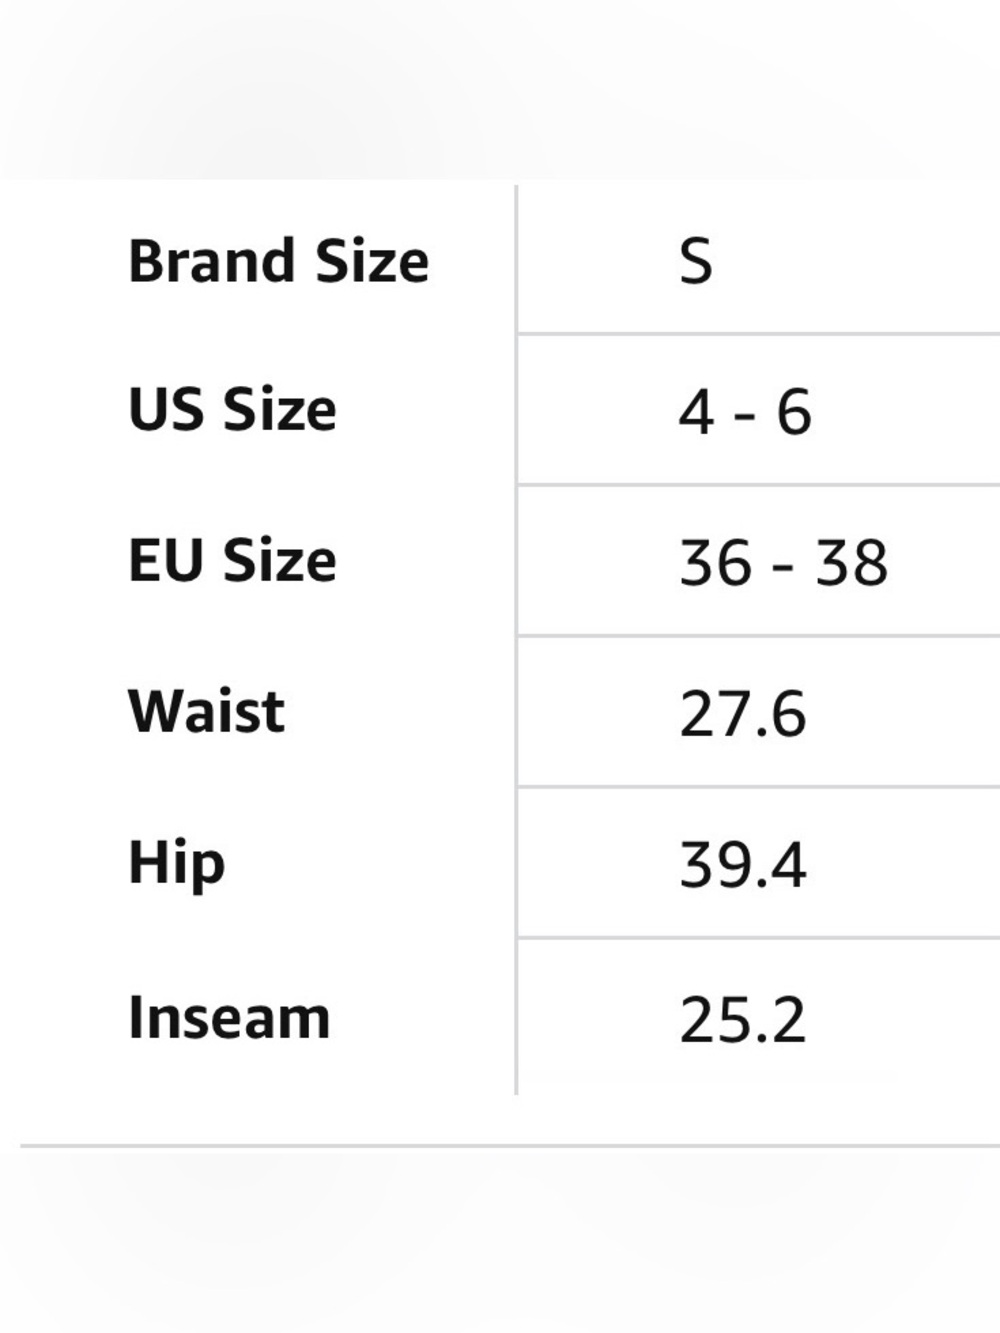The height and width of the screenshot is (1333, 1000).
Task: Click the word Brand in first row
Action: [210, 261]
